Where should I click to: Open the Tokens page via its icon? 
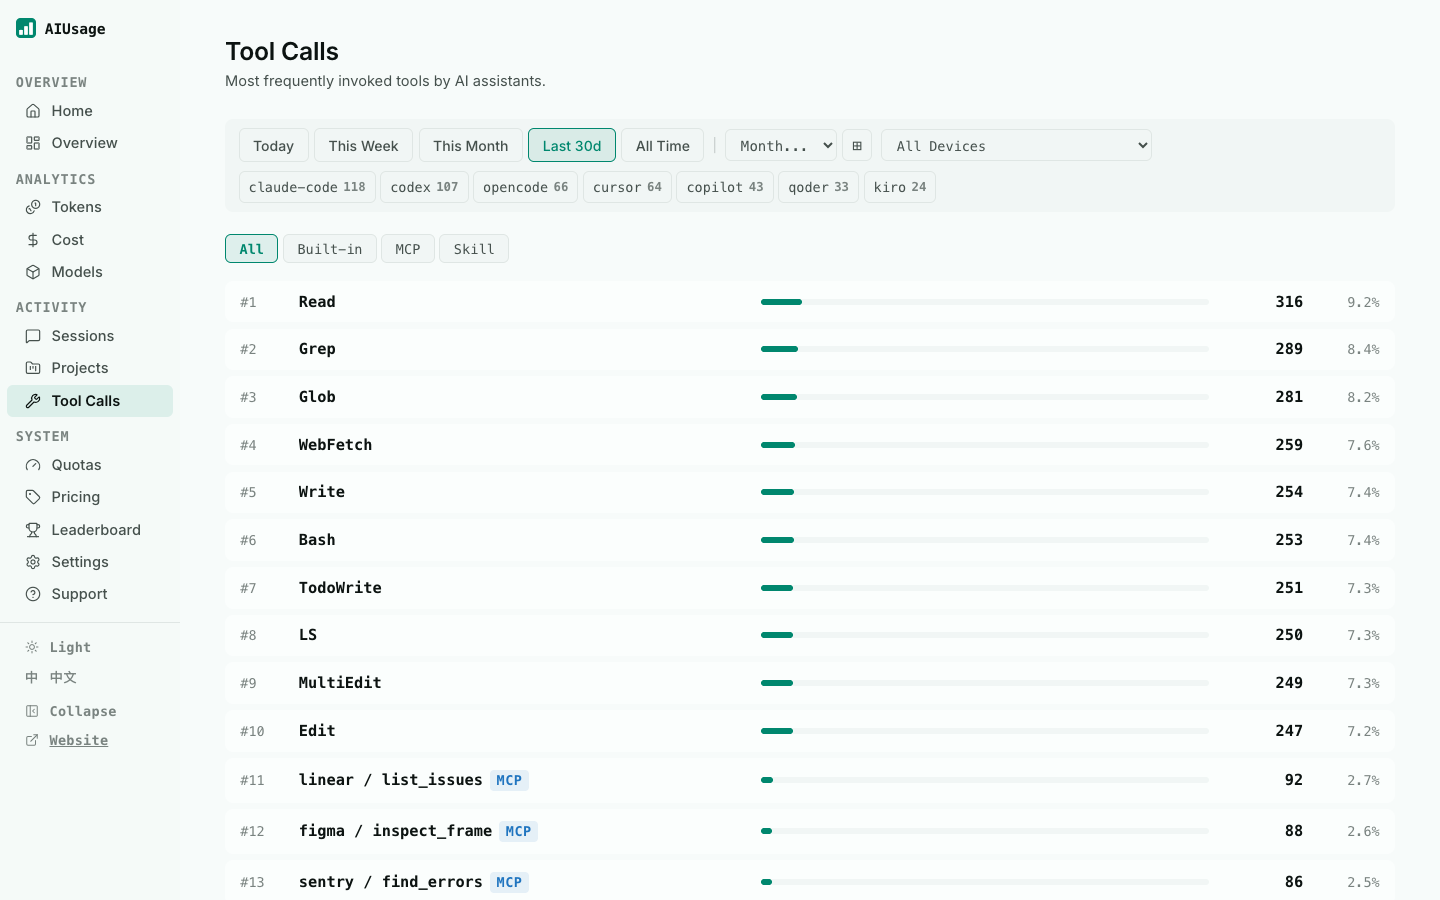pyautogui.click(x=33, y=207)
